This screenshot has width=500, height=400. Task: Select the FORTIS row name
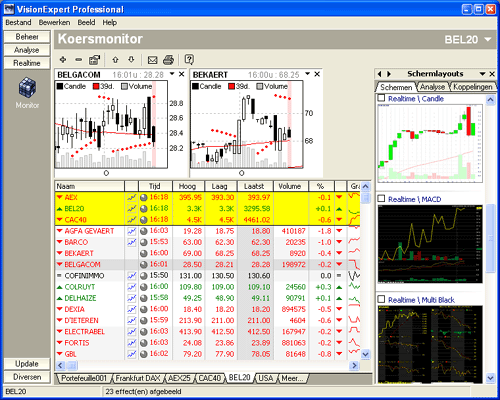pyautogui.click(x=77, y=343)
